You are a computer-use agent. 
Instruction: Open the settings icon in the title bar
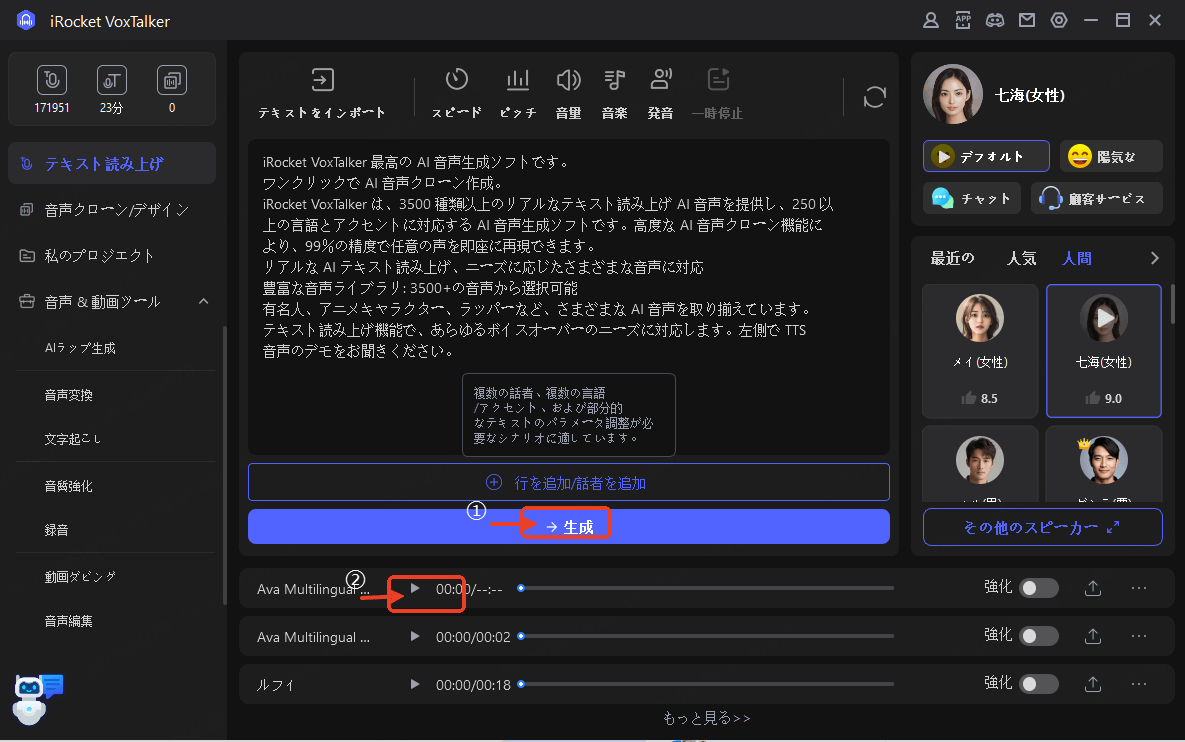[x=1059, y=20]
